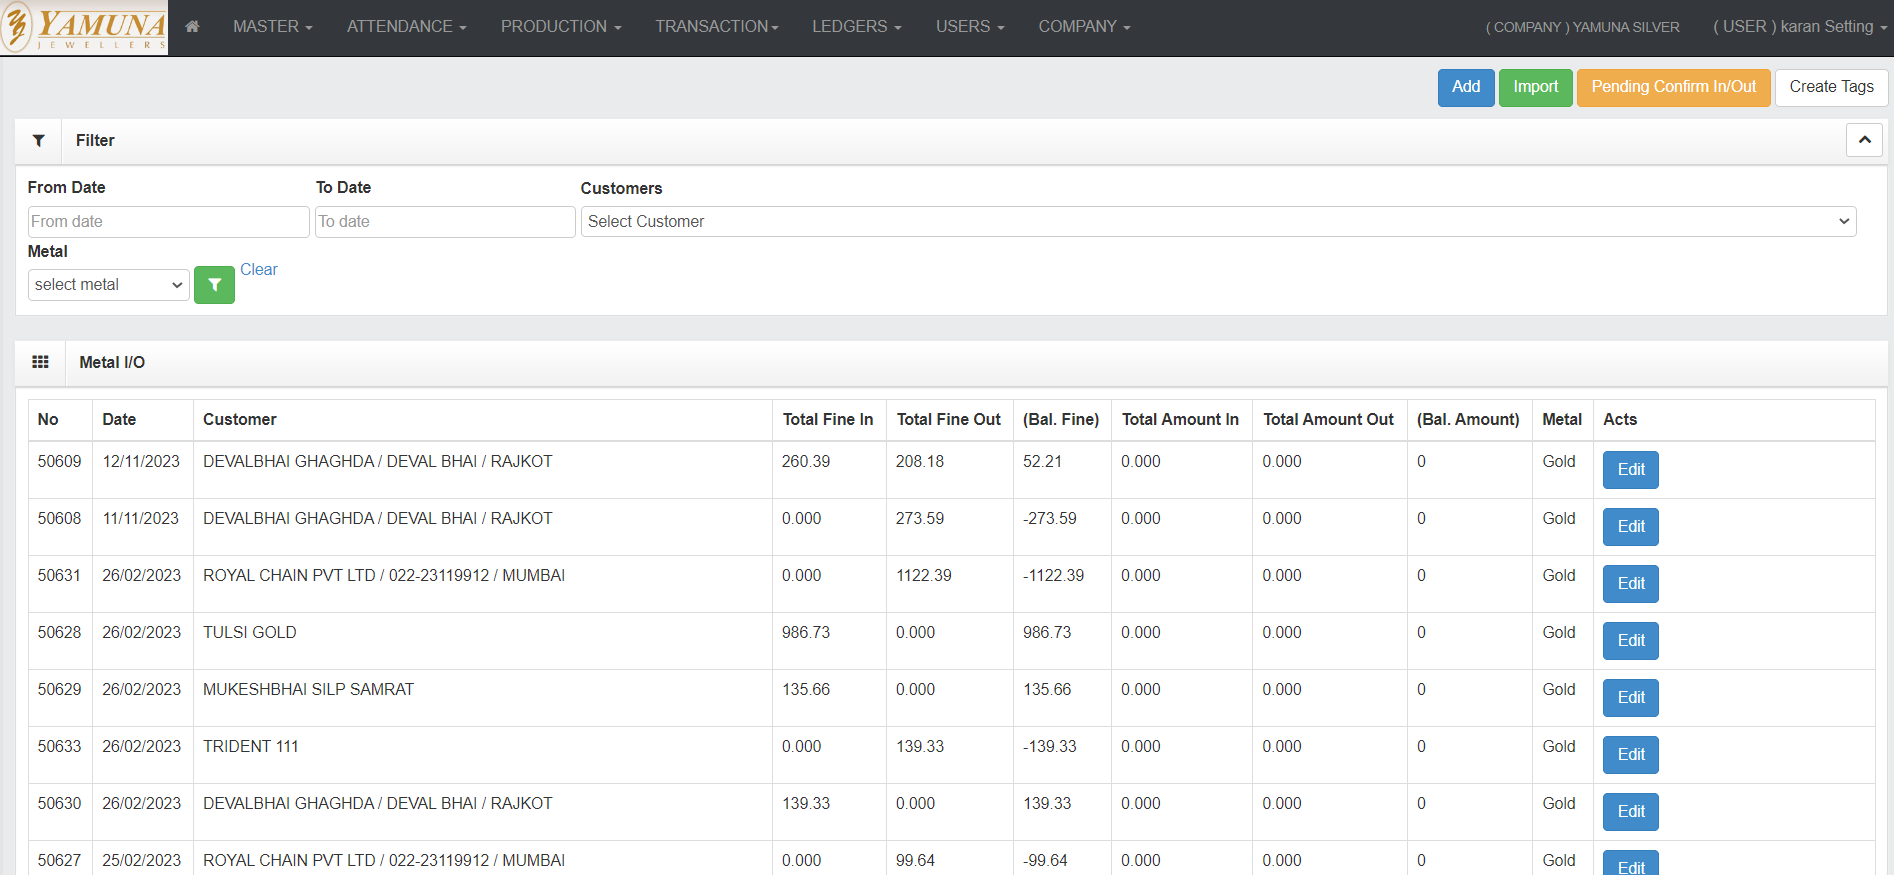Open the PRODUCTION menu
Image resolution: width=1894 pixels, height=885 pixels.
point(560,27)
